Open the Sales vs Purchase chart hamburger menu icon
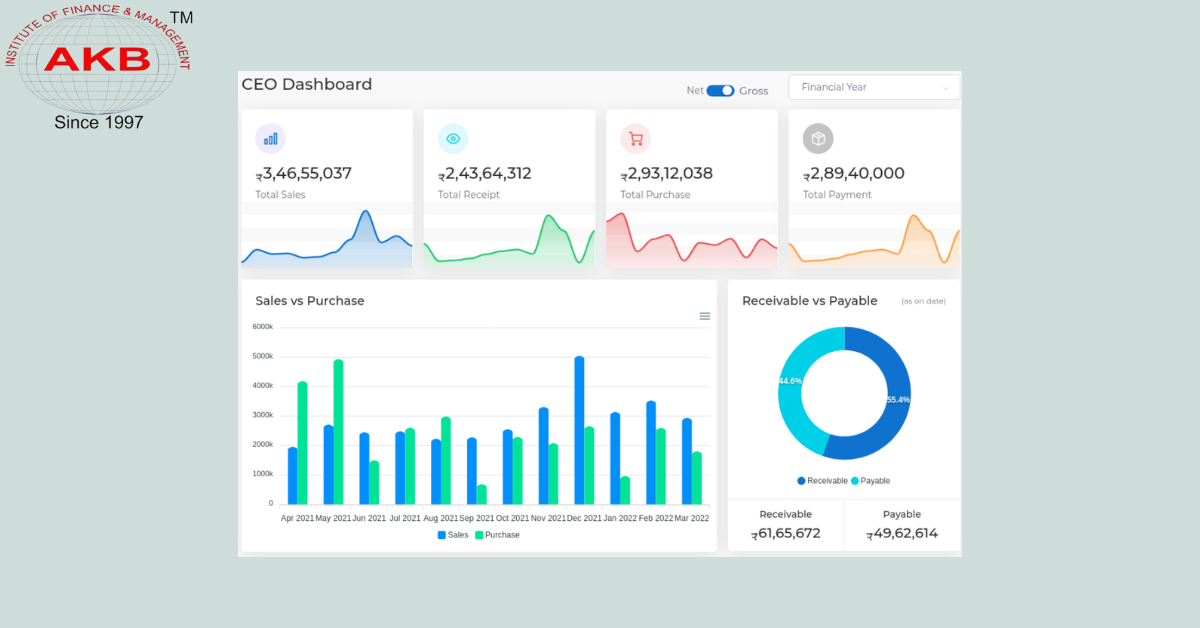 [704, 316]
